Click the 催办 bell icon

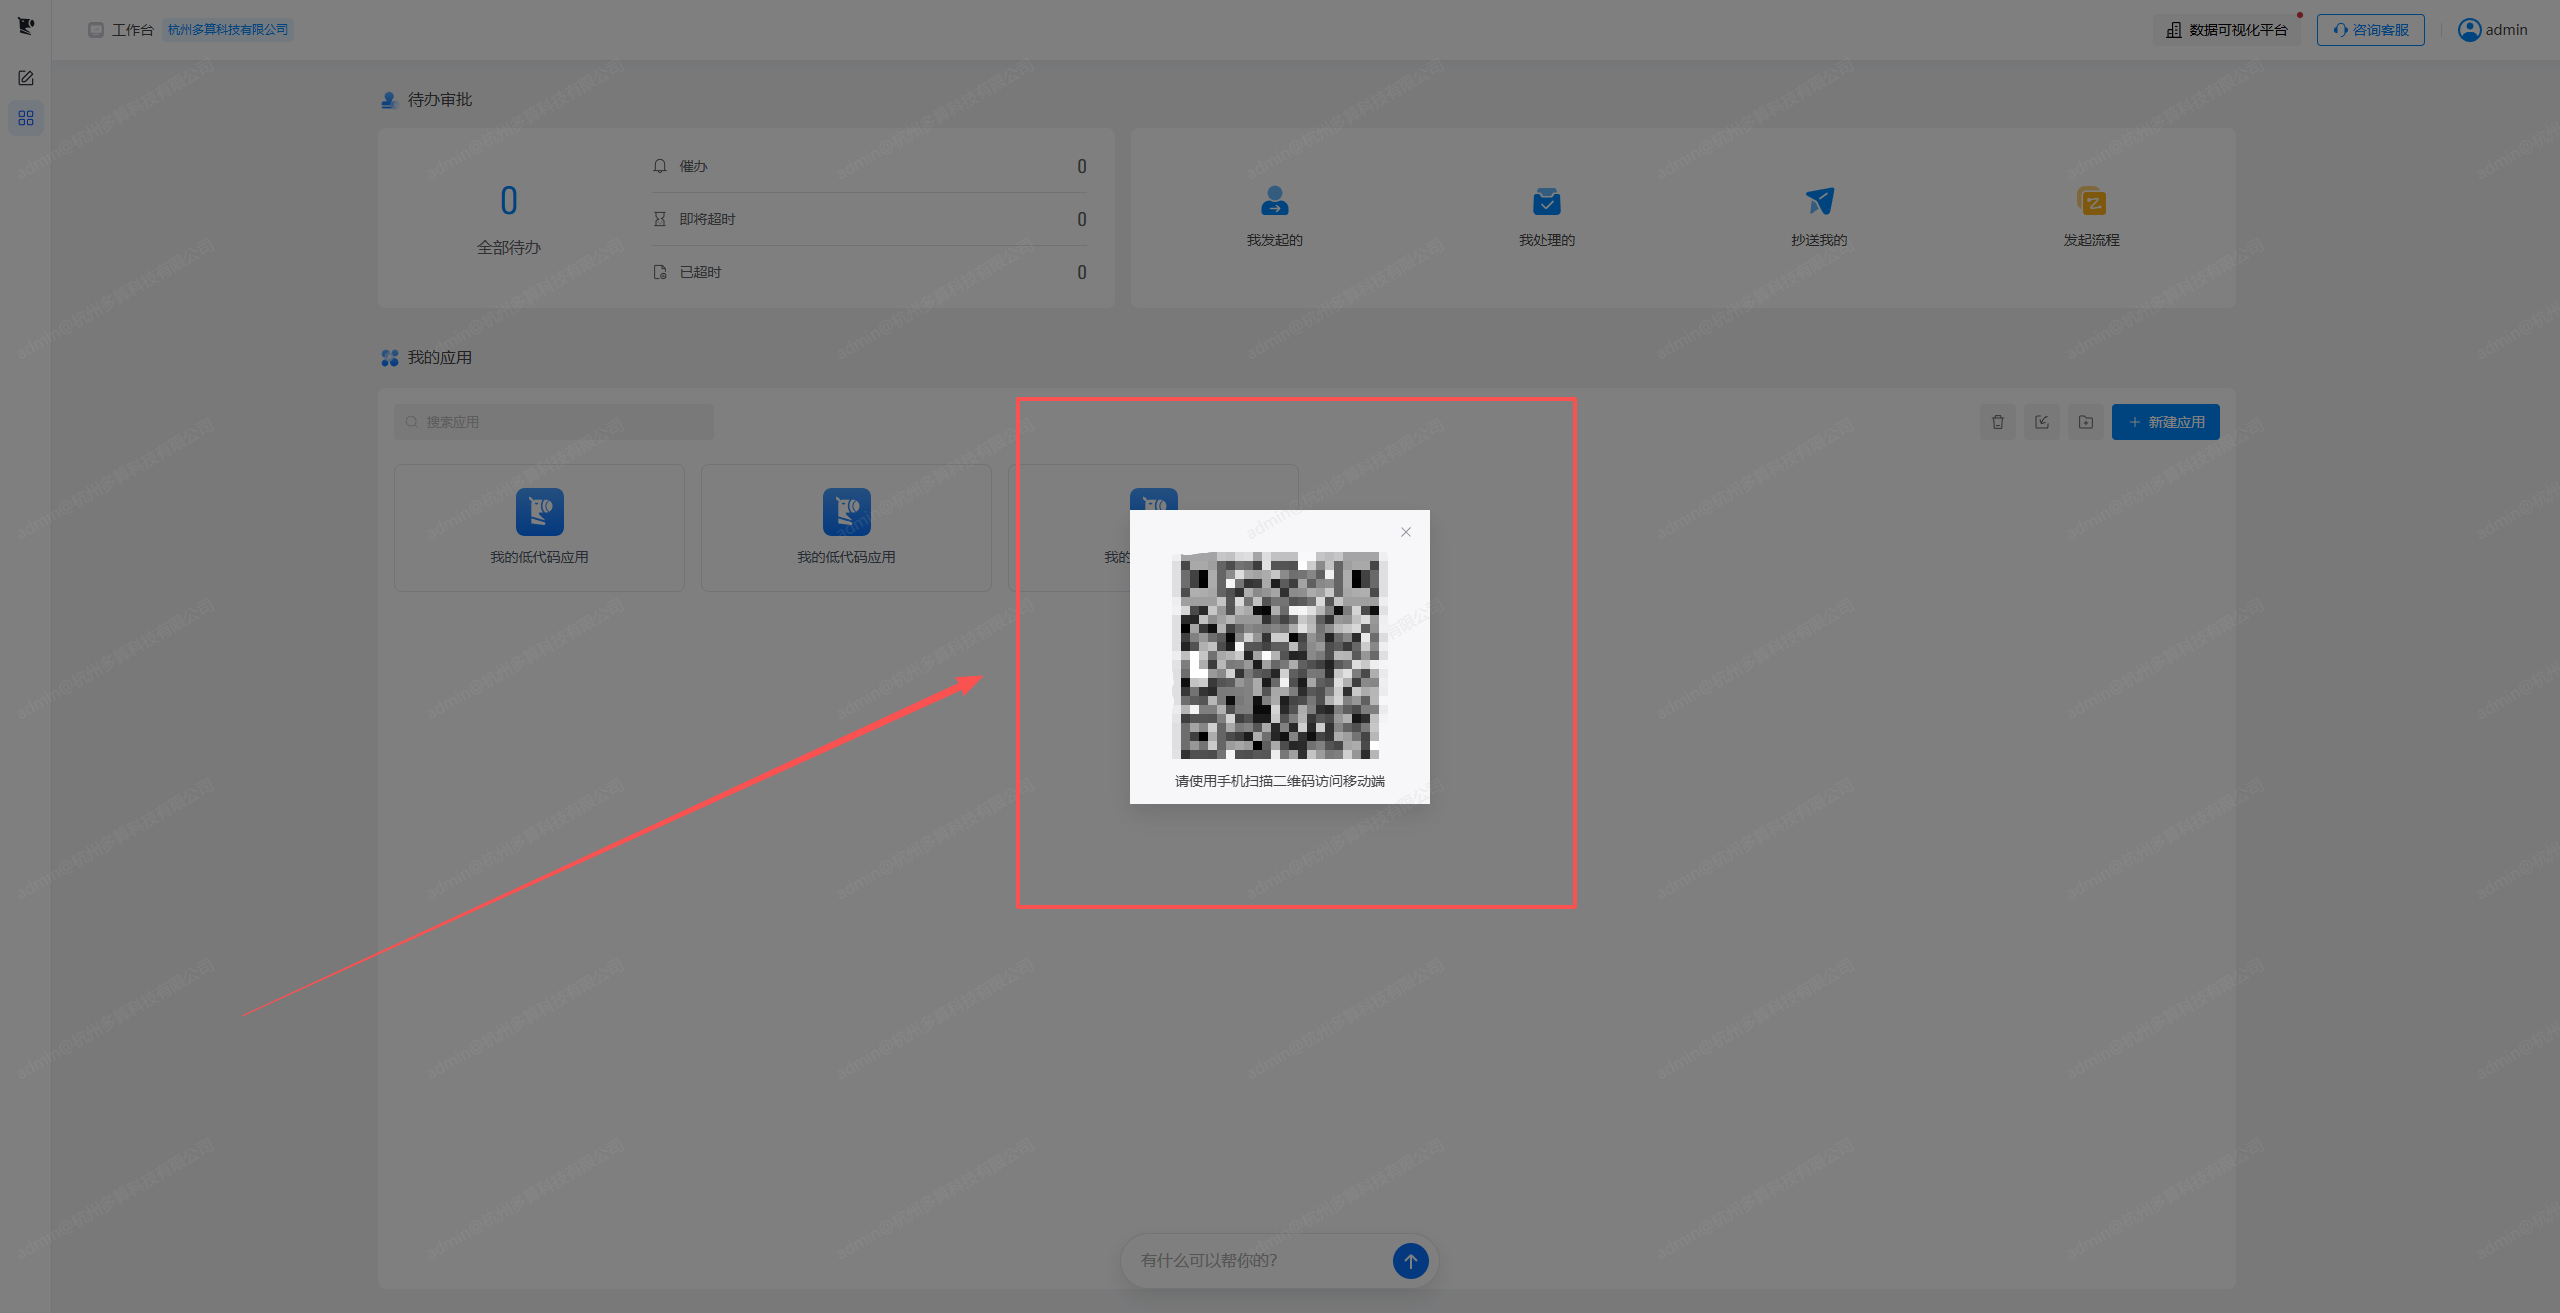(660, 166)
